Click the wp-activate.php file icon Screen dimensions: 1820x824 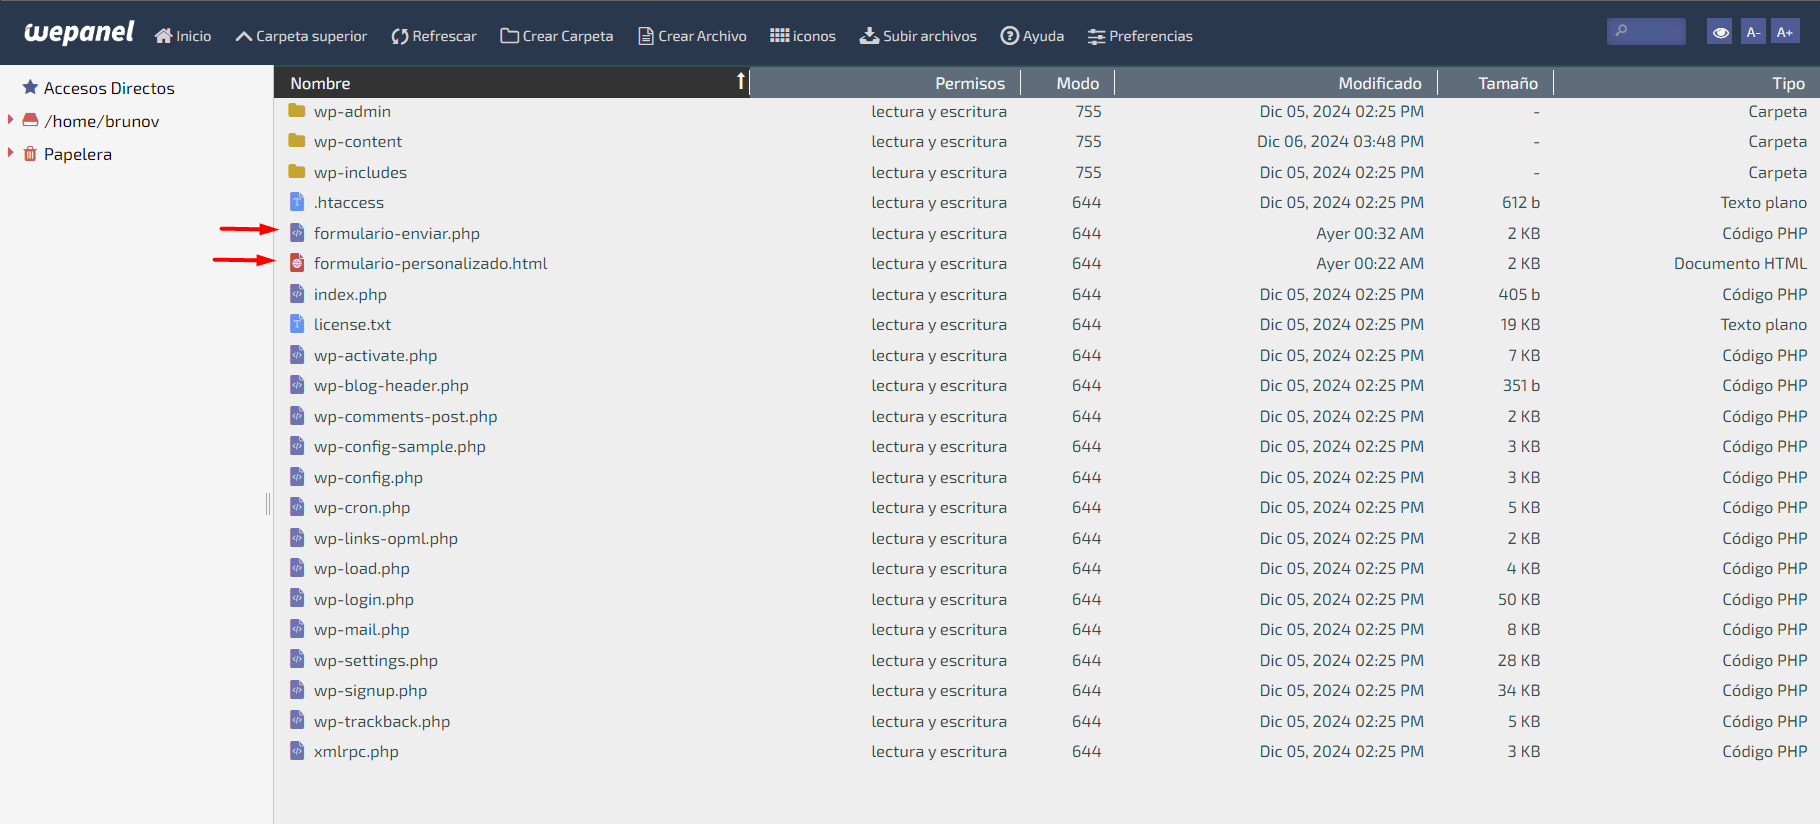[x=297, y=354]
